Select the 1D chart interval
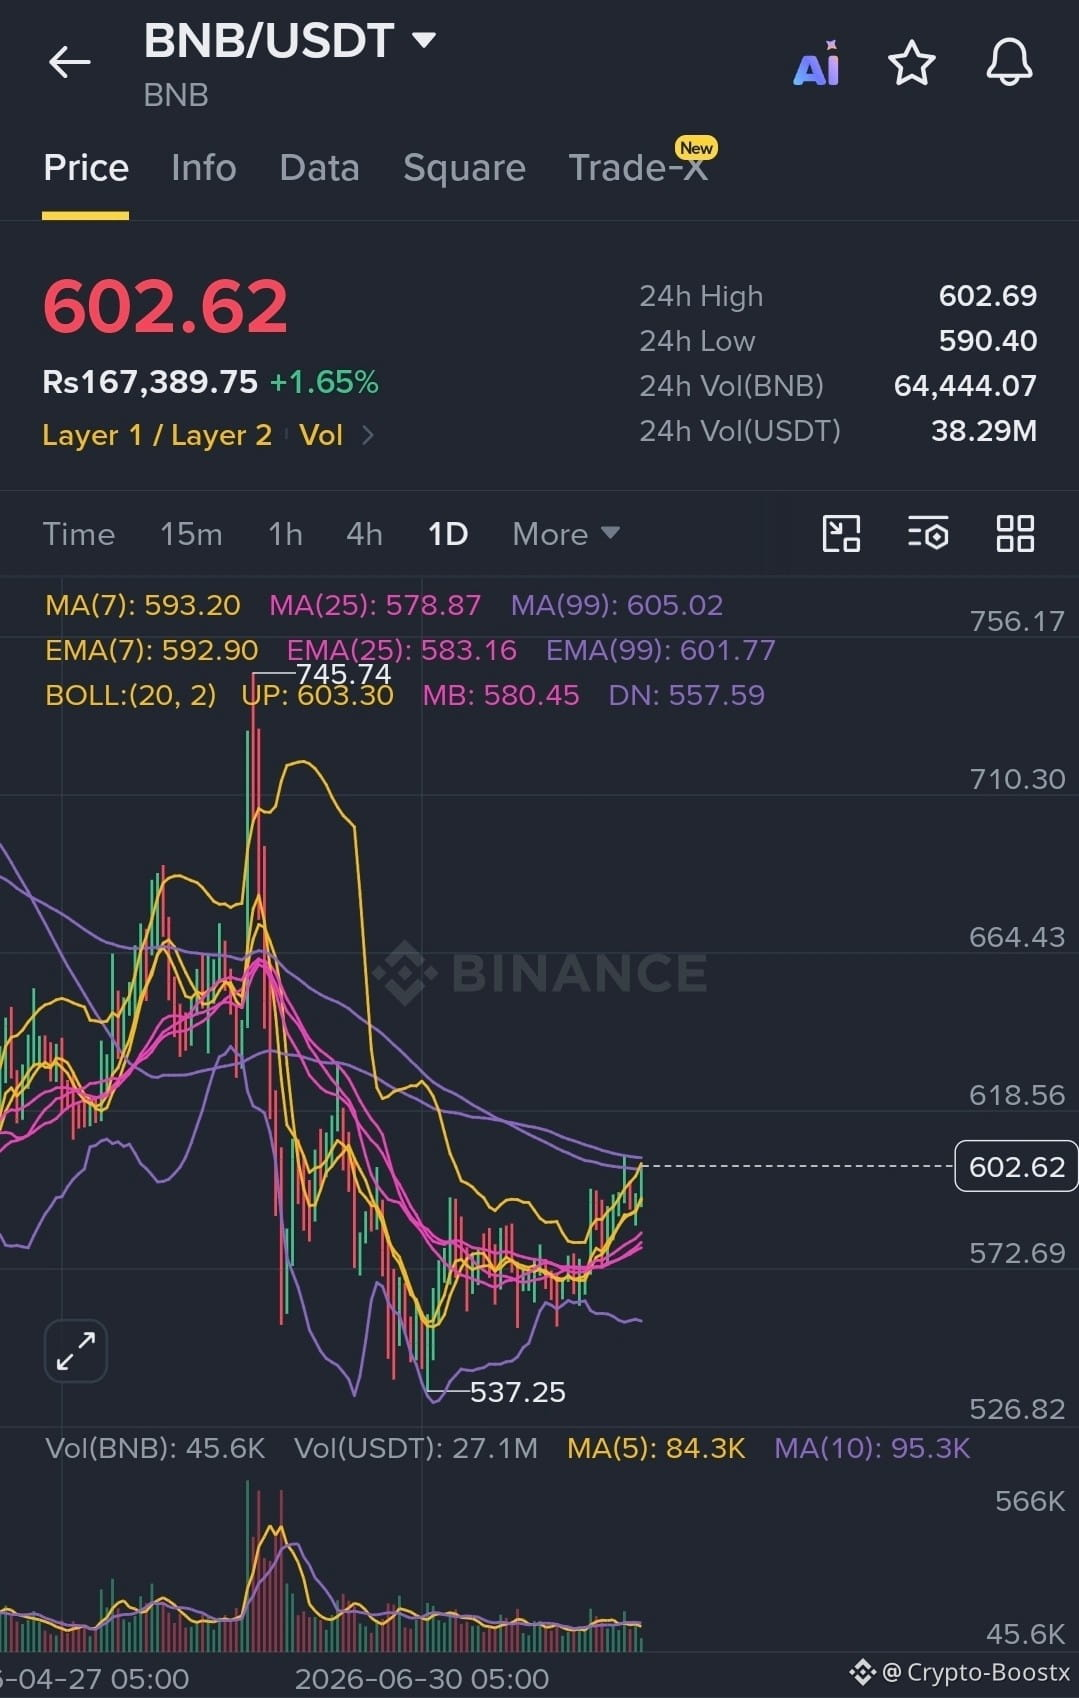Image resolution: width=1079 pixels, height=1698 pixels. point(448,534)
